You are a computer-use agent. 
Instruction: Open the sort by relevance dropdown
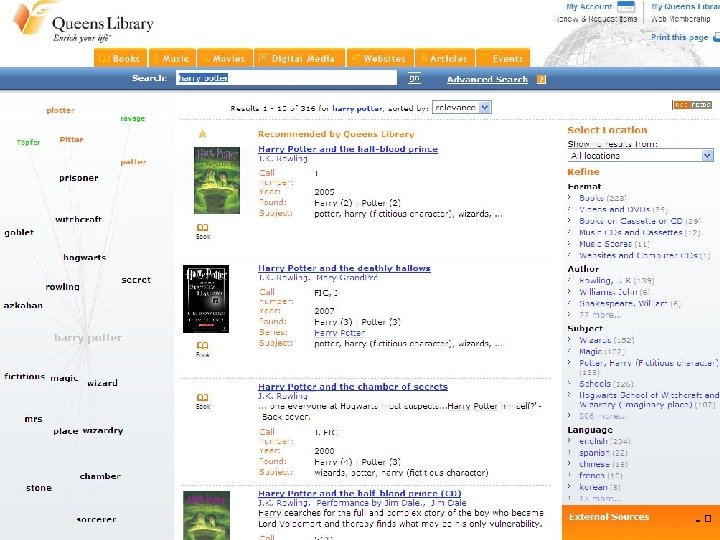[x=461, y=107]
